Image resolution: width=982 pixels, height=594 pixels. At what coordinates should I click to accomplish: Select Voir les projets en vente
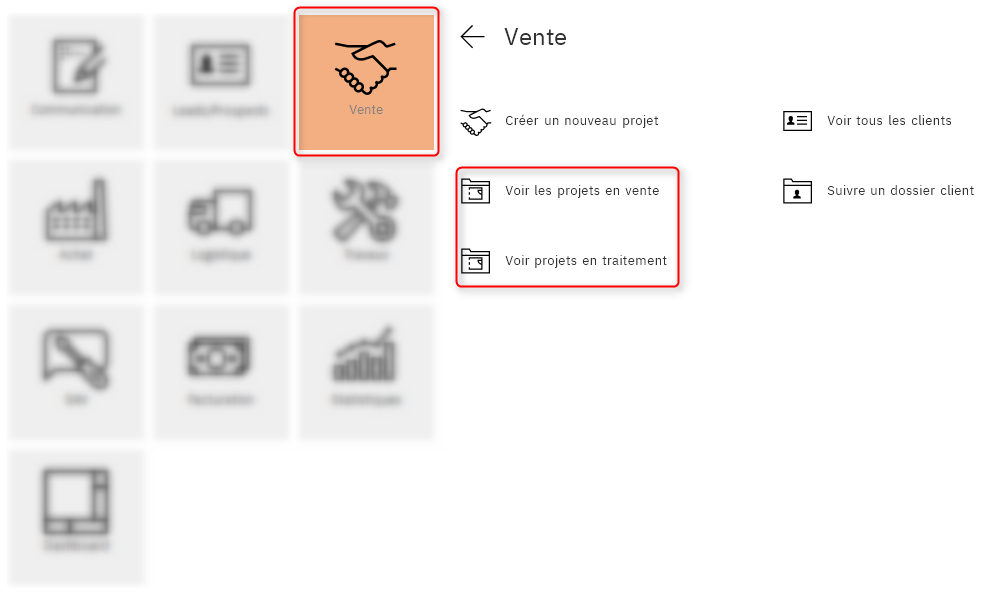click(x=582, y=191)
